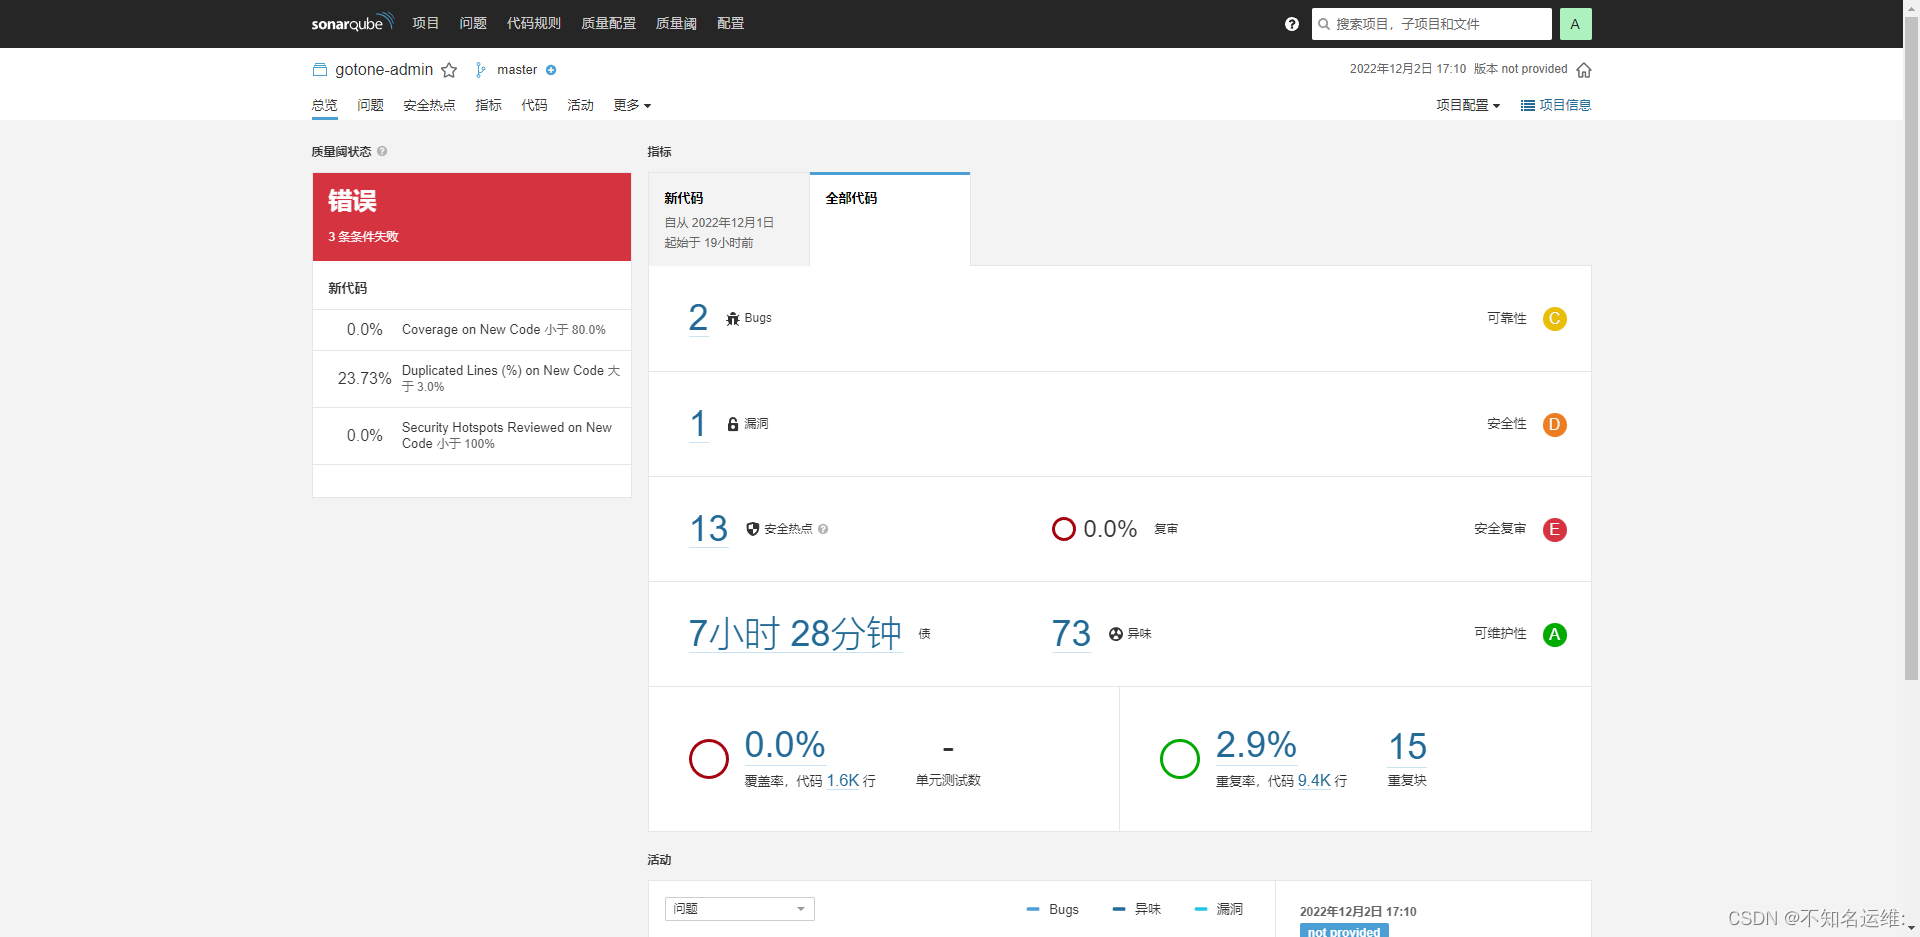Image resolution: width=1920 pixels, height=937 pixels.
Task: Toggle the 异味 series in the activity legend
Action: click(x=1135, y=909)
